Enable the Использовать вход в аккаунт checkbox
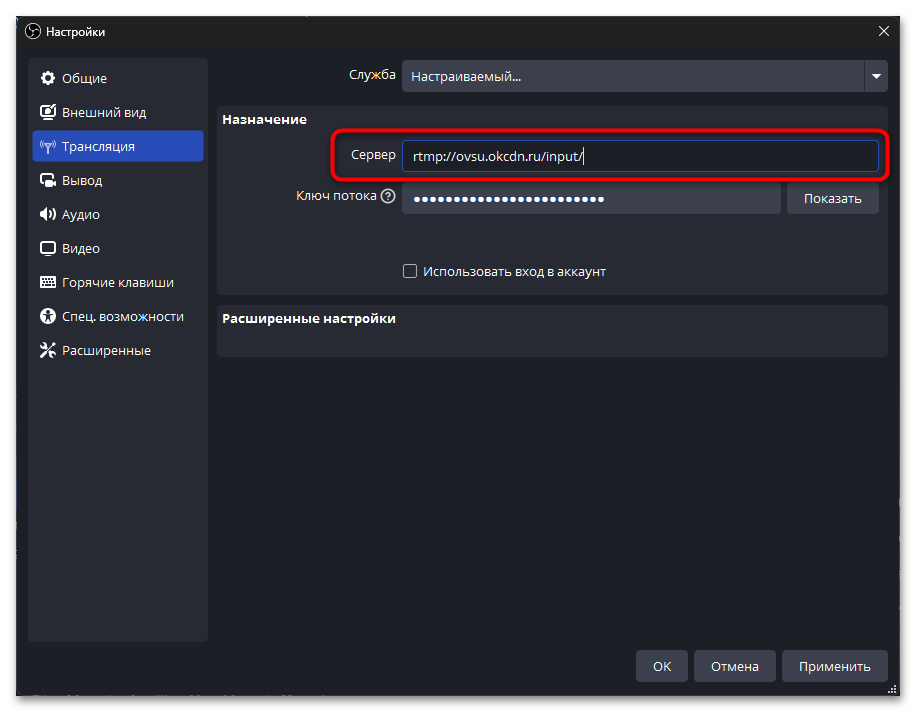 [410, 271]
